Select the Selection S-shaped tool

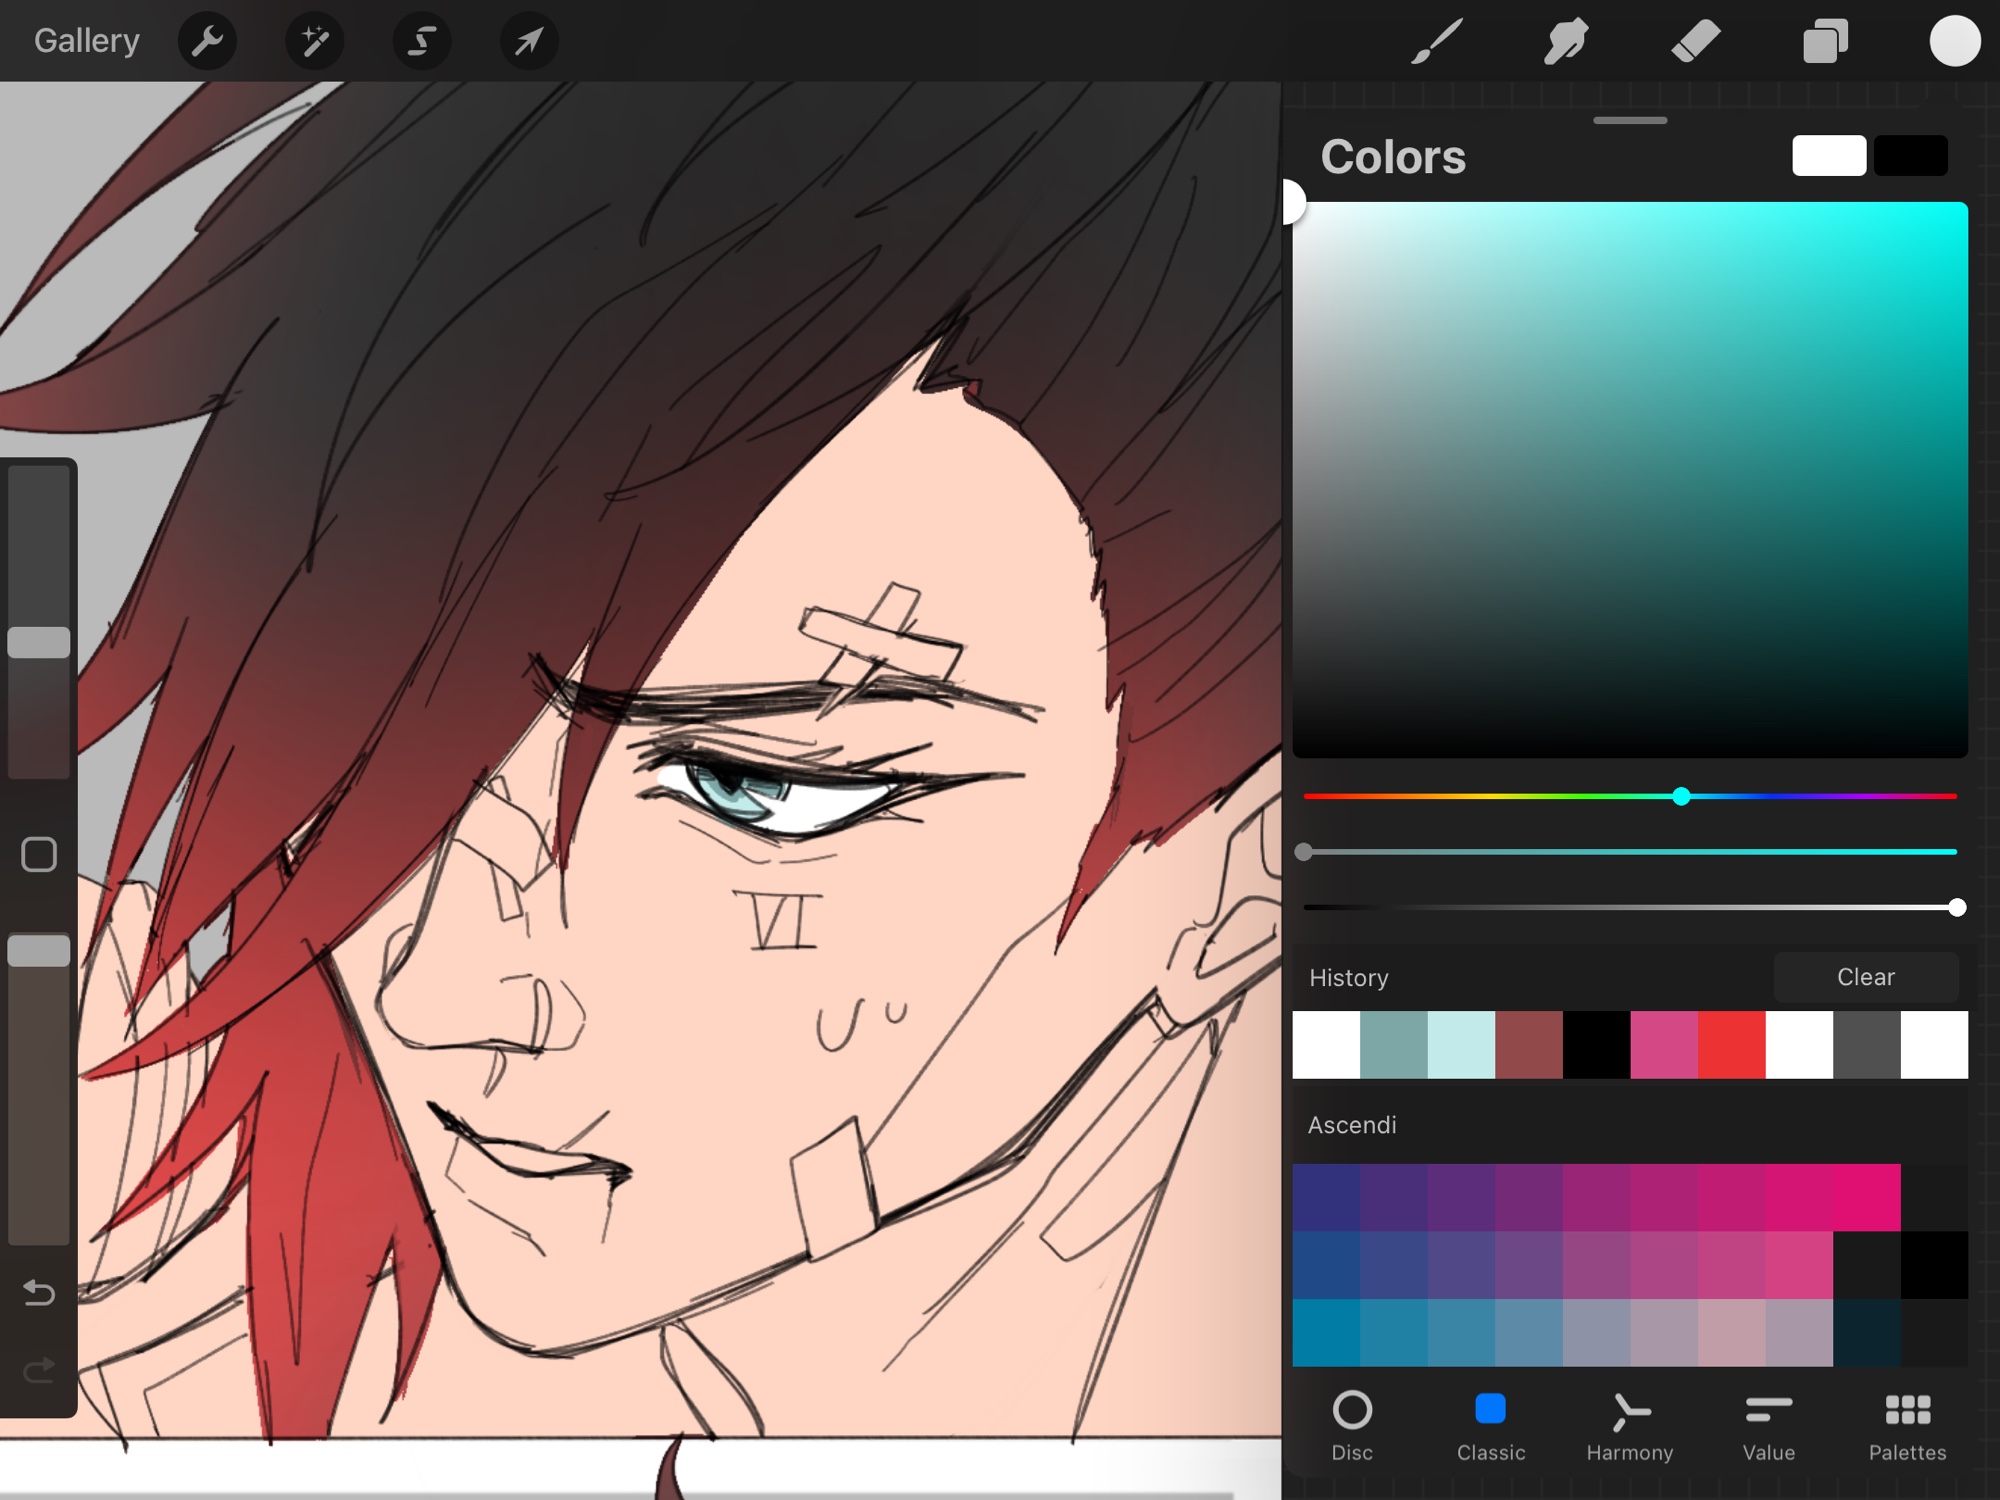[421, 41]
